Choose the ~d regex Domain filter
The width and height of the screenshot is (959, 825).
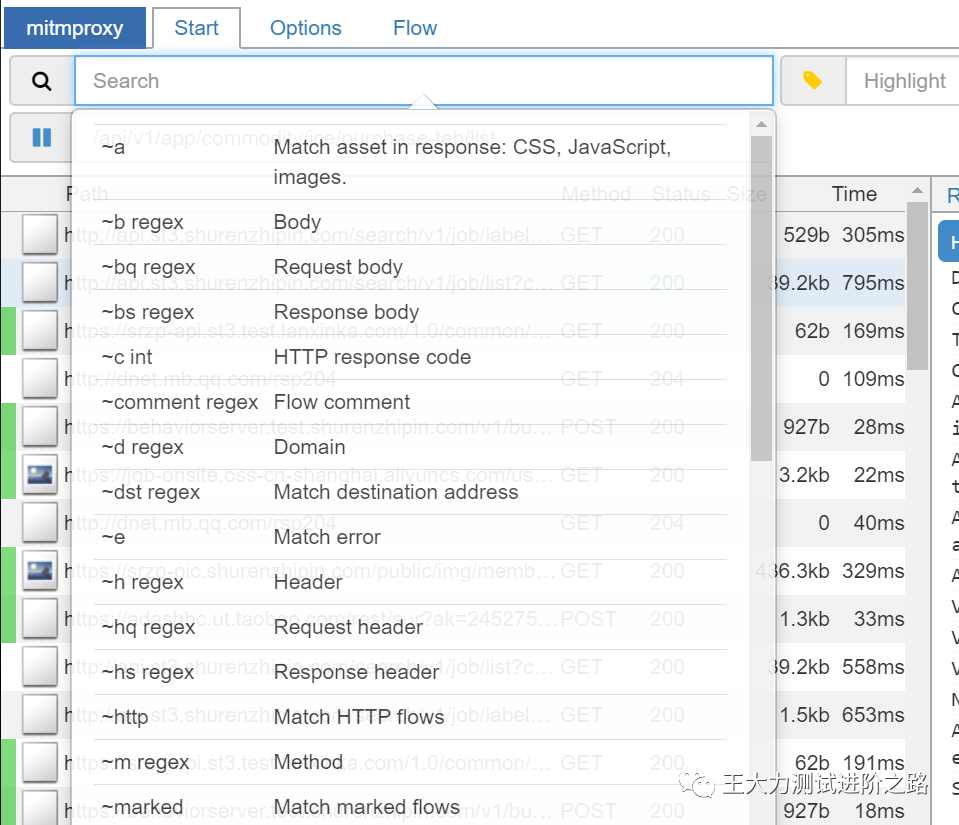410,447
